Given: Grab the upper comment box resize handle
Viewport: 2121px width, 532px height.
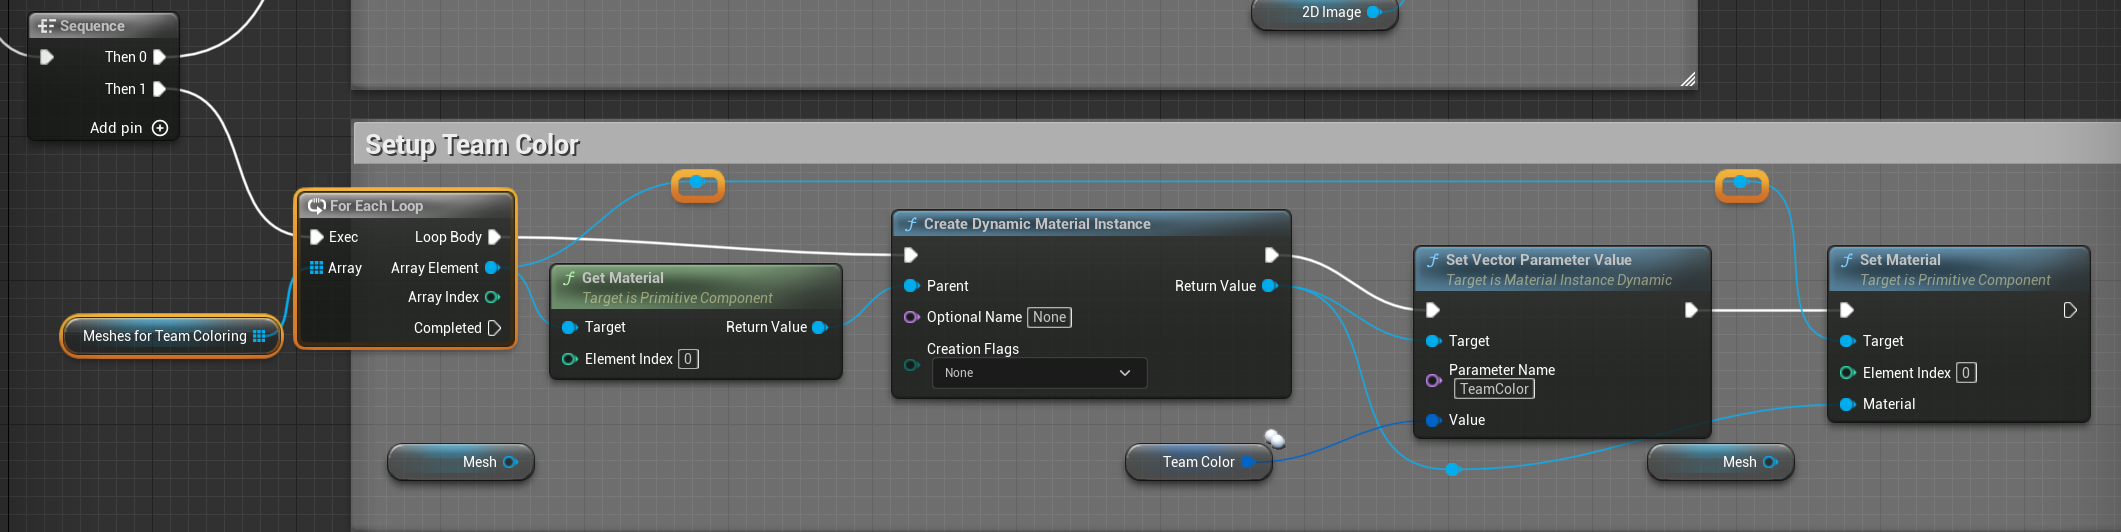Looking at the screenshot, I should pos(1688,79).
